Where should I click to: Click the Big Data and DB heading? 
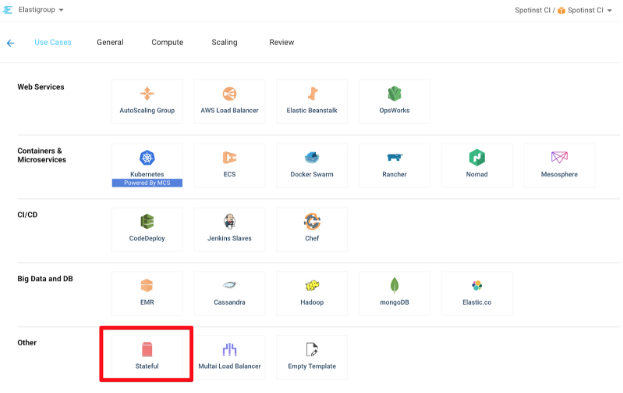pyautogui.click(x=45, y=279)
